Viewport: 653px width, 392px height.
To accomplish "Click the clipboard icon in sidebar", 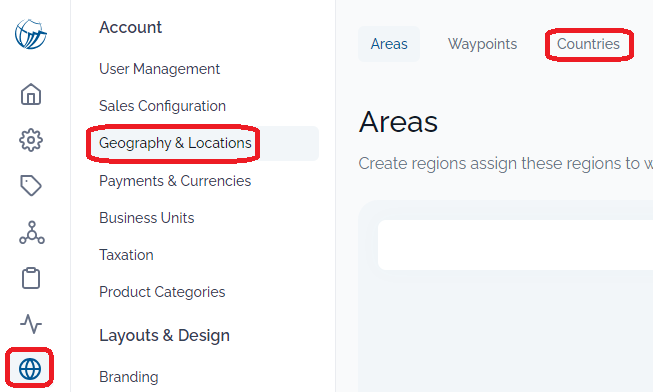I will pyautogui.click(x=31, y=278).
